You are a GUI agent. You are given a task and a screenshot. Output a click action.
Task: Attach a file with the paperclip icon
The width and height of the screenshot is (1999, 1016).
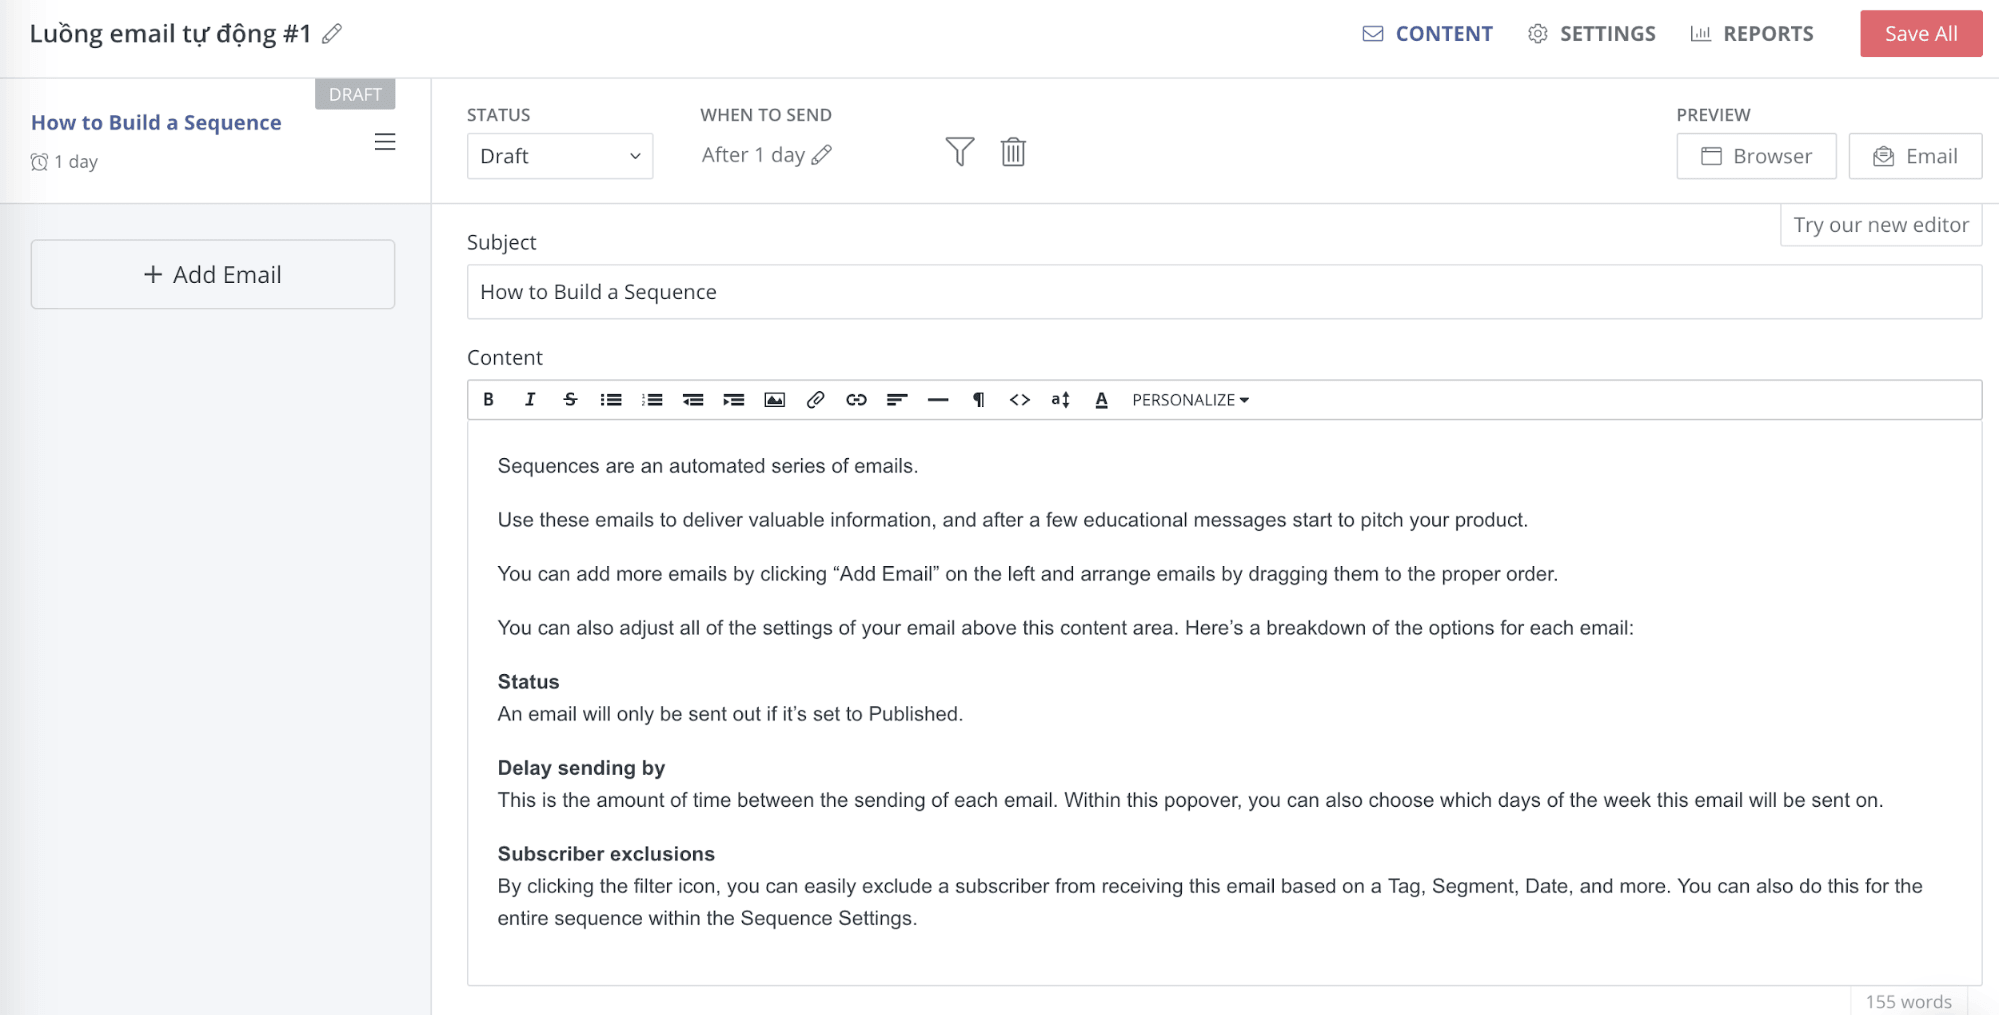tap(815, 400)
